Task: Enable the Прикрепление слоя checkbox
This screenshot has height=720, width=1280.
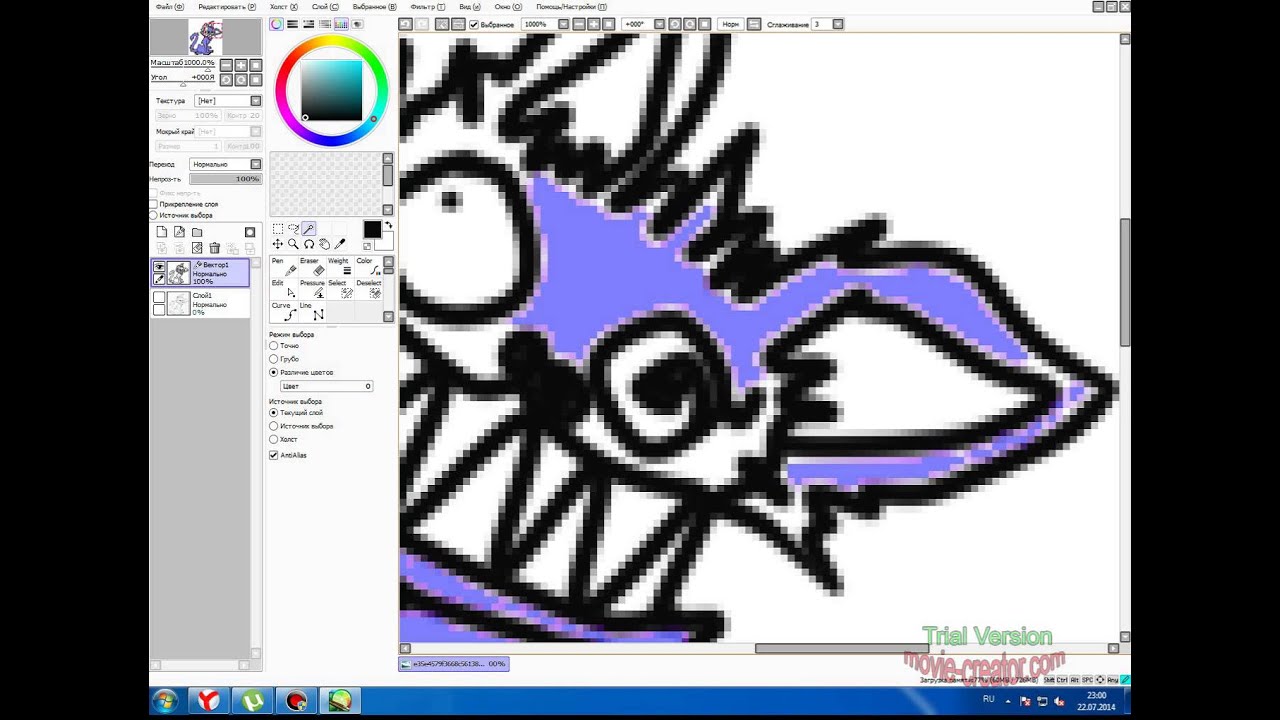Action: (153, 204)
